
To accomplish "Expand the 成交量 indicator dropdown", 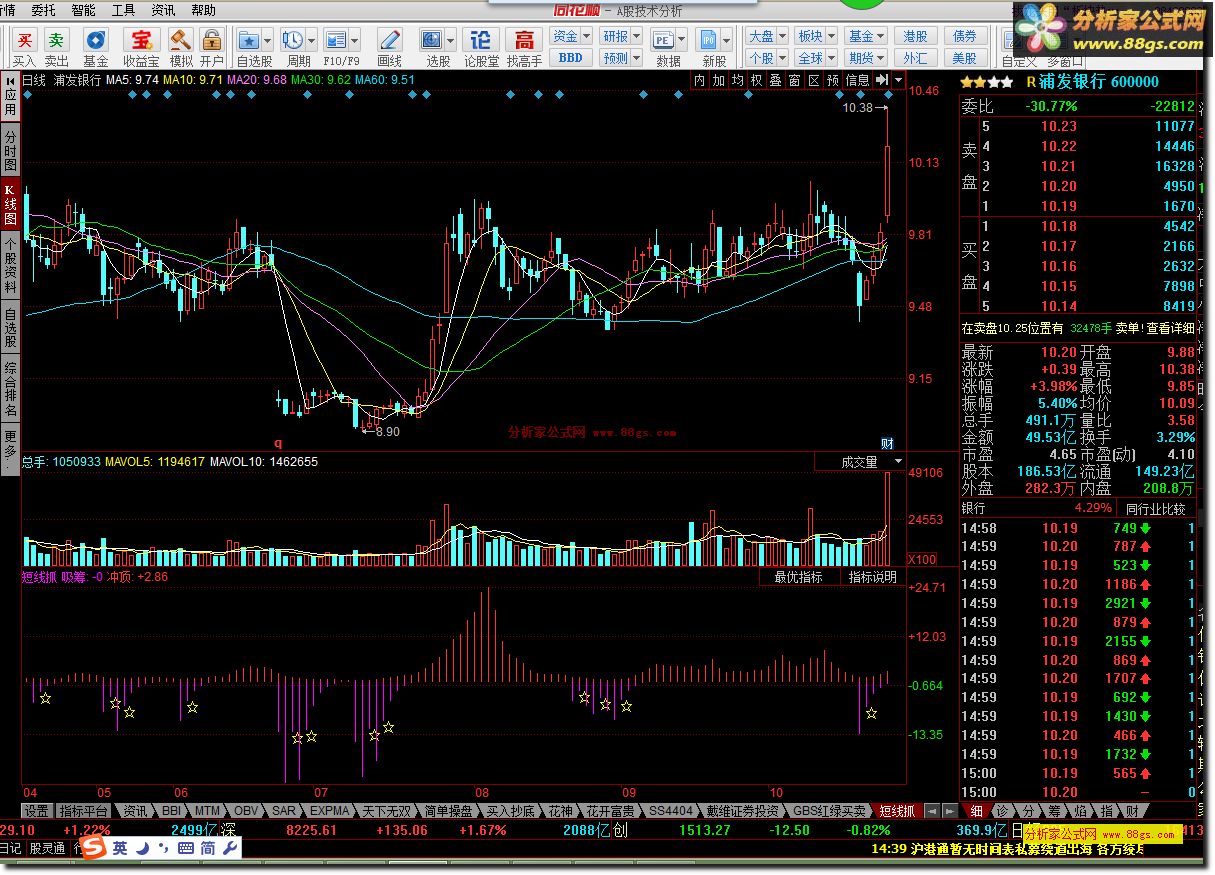I will pos(898,462).
